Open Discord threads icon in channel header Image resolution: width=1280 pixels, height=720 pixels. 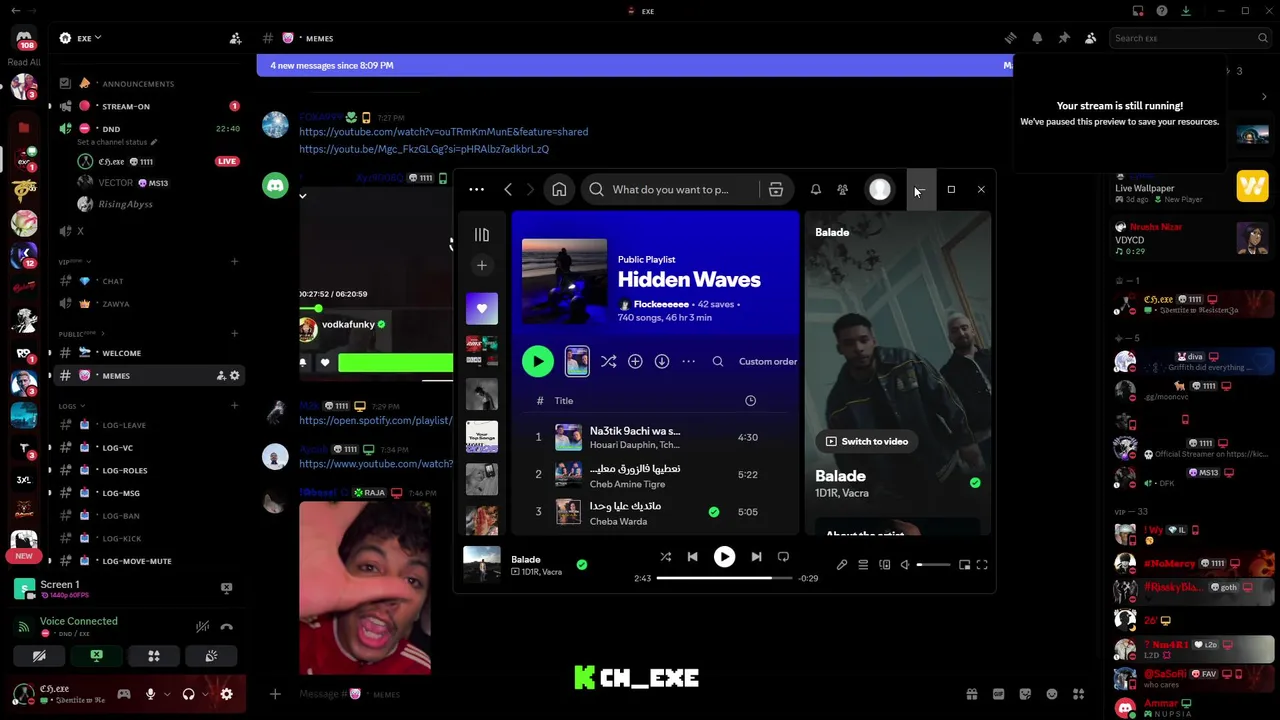pos(1010,38)
